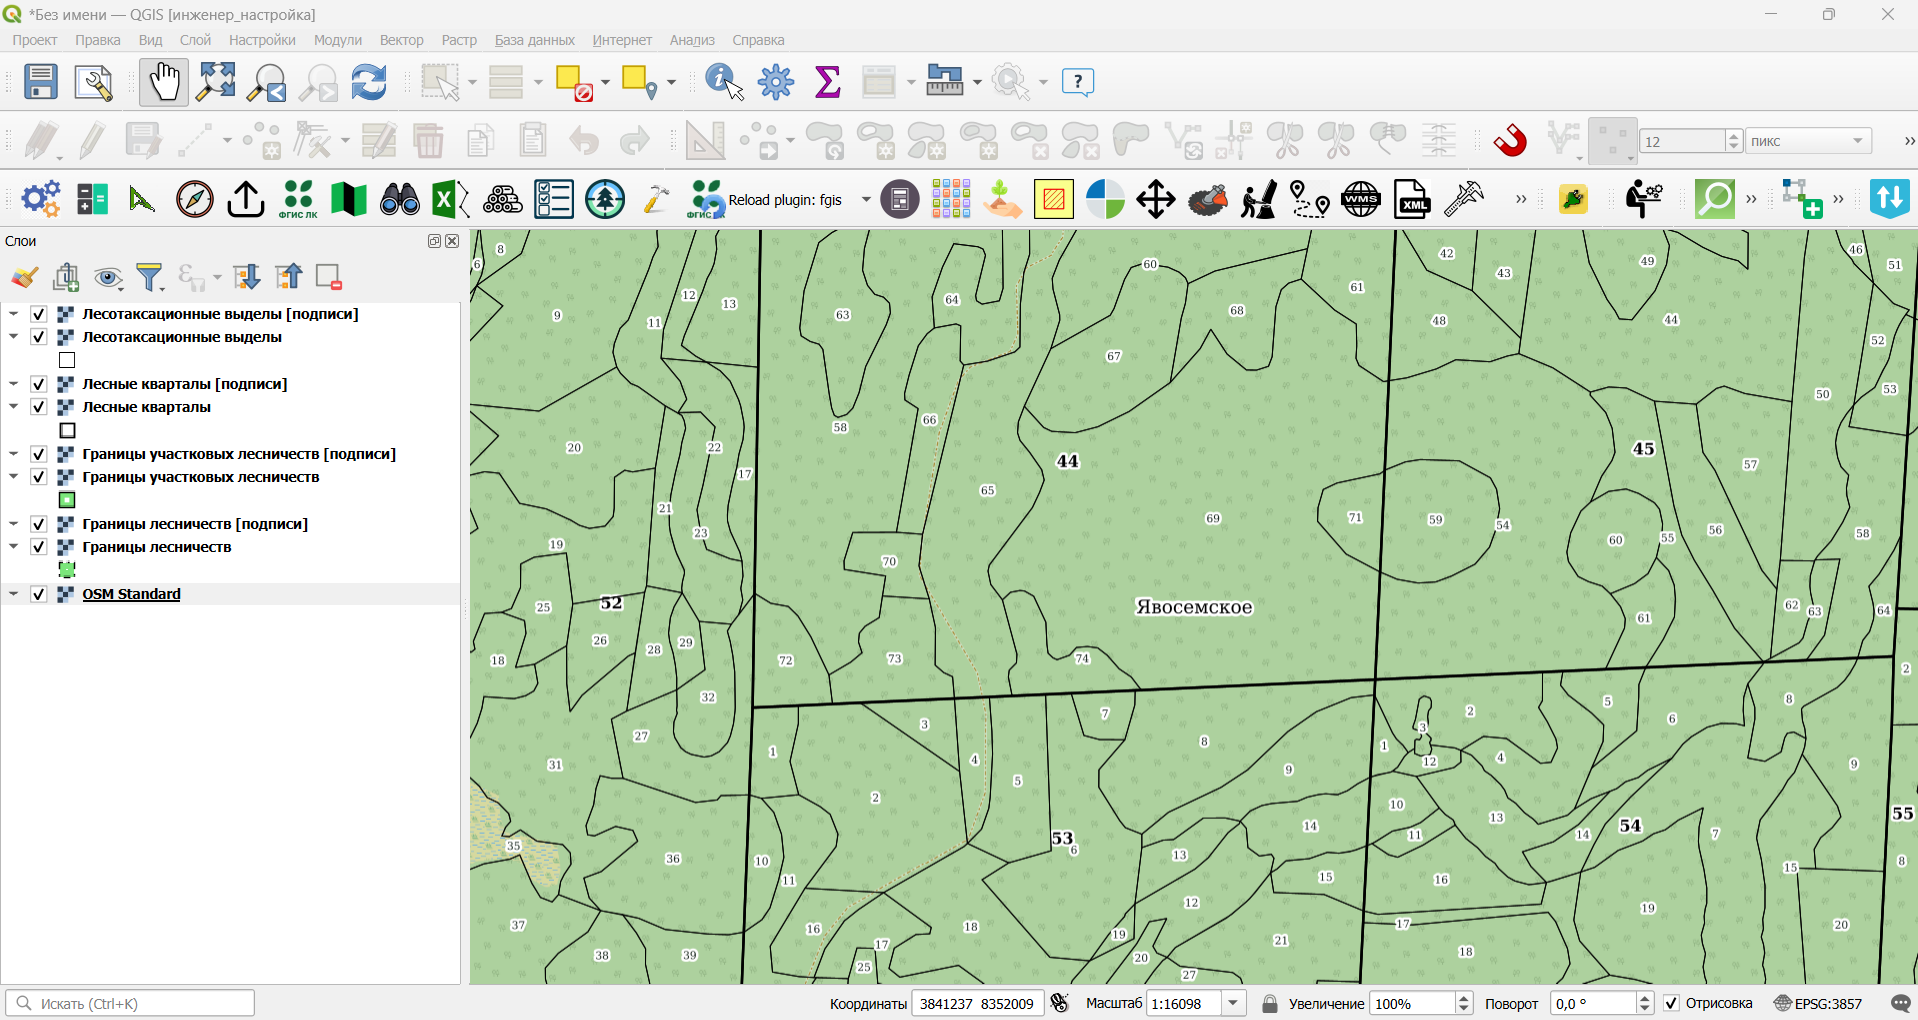
Task: Open the Слой menu
Action: (x=195, y=40)
